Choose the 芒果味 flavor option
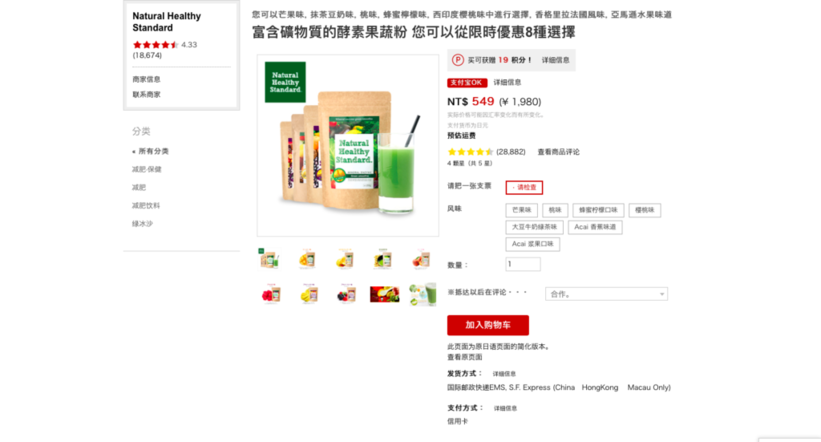The height and width of the screenshot is (442, 821). tap(522, 210)
